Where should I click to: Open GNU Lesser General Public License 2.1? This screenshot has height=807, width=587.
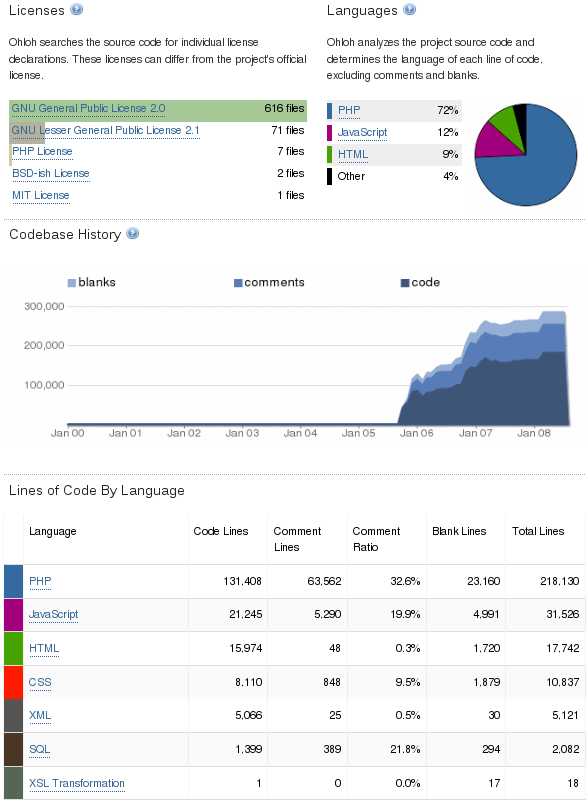(x=105, y=130)
